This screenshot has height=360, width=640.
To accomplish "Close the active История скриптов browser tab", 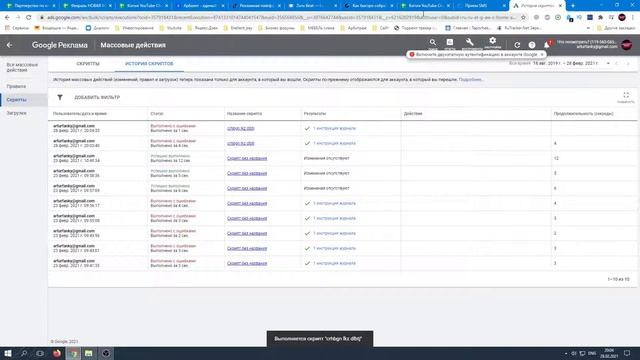I will coord(560,6).
